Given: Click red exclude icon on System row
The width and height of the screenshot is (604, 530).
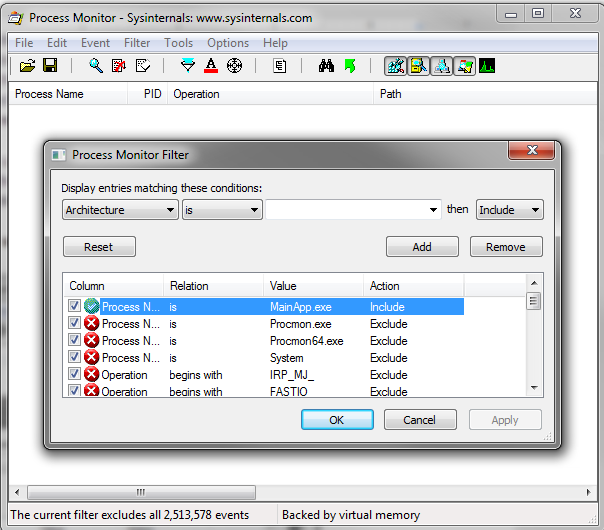Looking at the screenshot, I should click(x=92, y=357).
